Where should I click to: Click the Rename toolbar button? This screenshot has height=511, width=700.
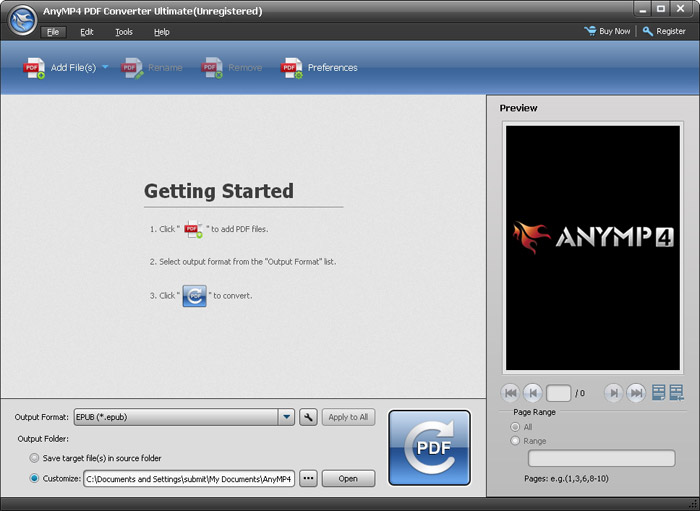[x=152, y=68]
